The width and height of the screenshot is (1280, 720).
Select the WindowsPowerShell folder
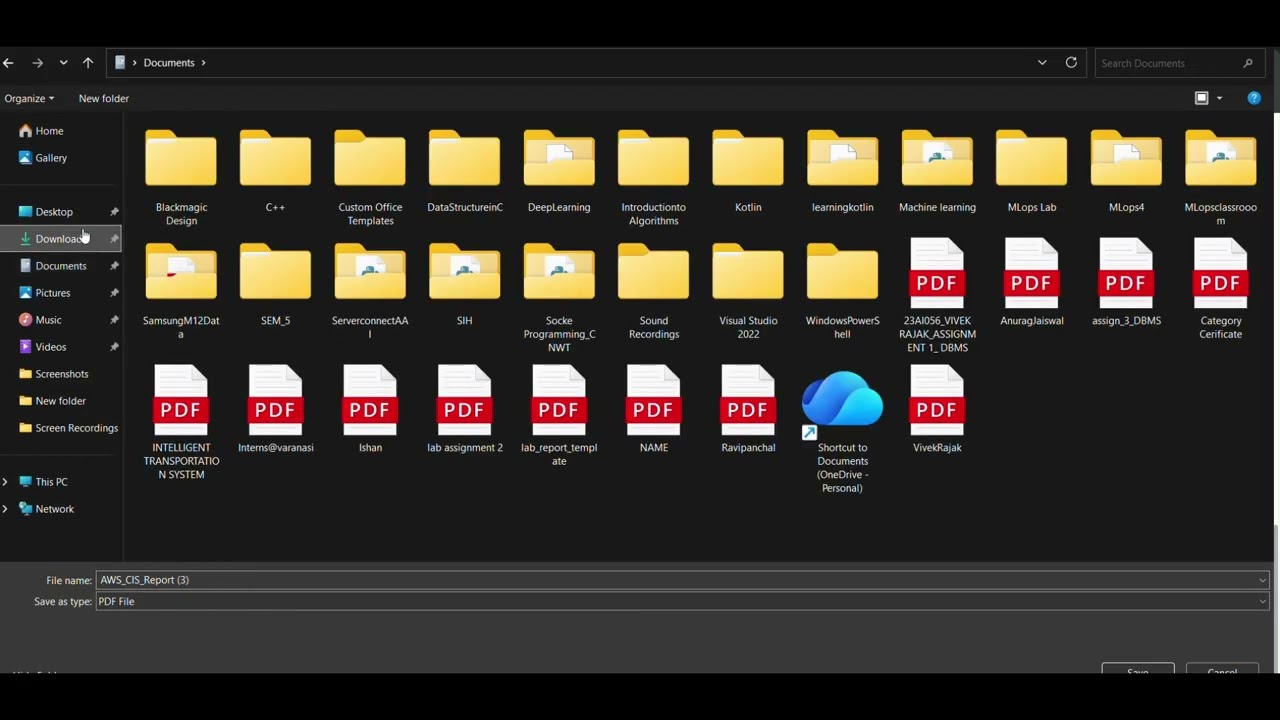point(843,291)
